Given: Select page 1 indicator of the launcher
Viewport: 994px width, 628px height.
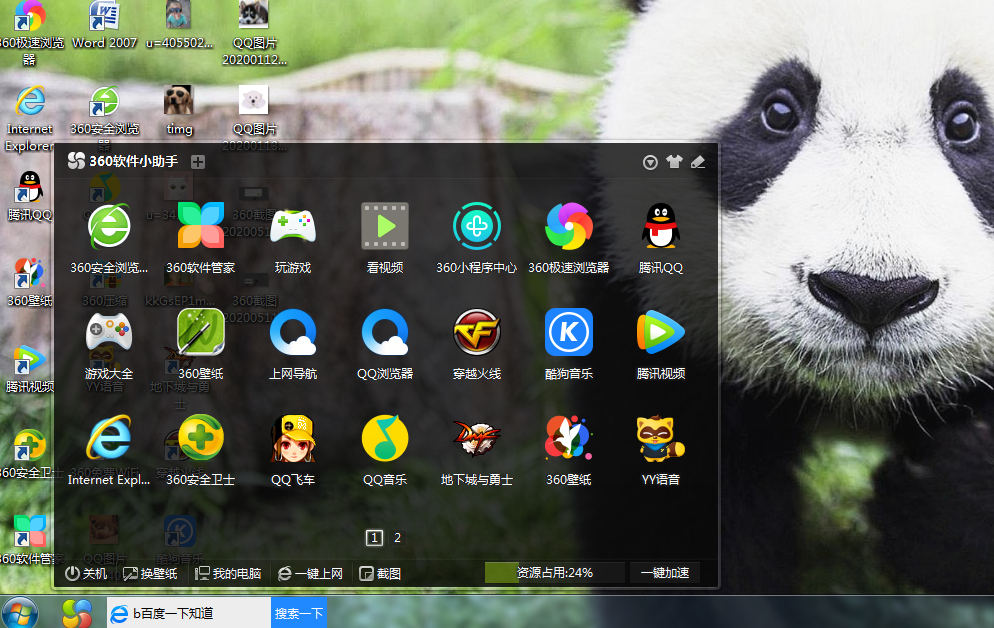Looking at the screenshot, I should coord(374,538).
